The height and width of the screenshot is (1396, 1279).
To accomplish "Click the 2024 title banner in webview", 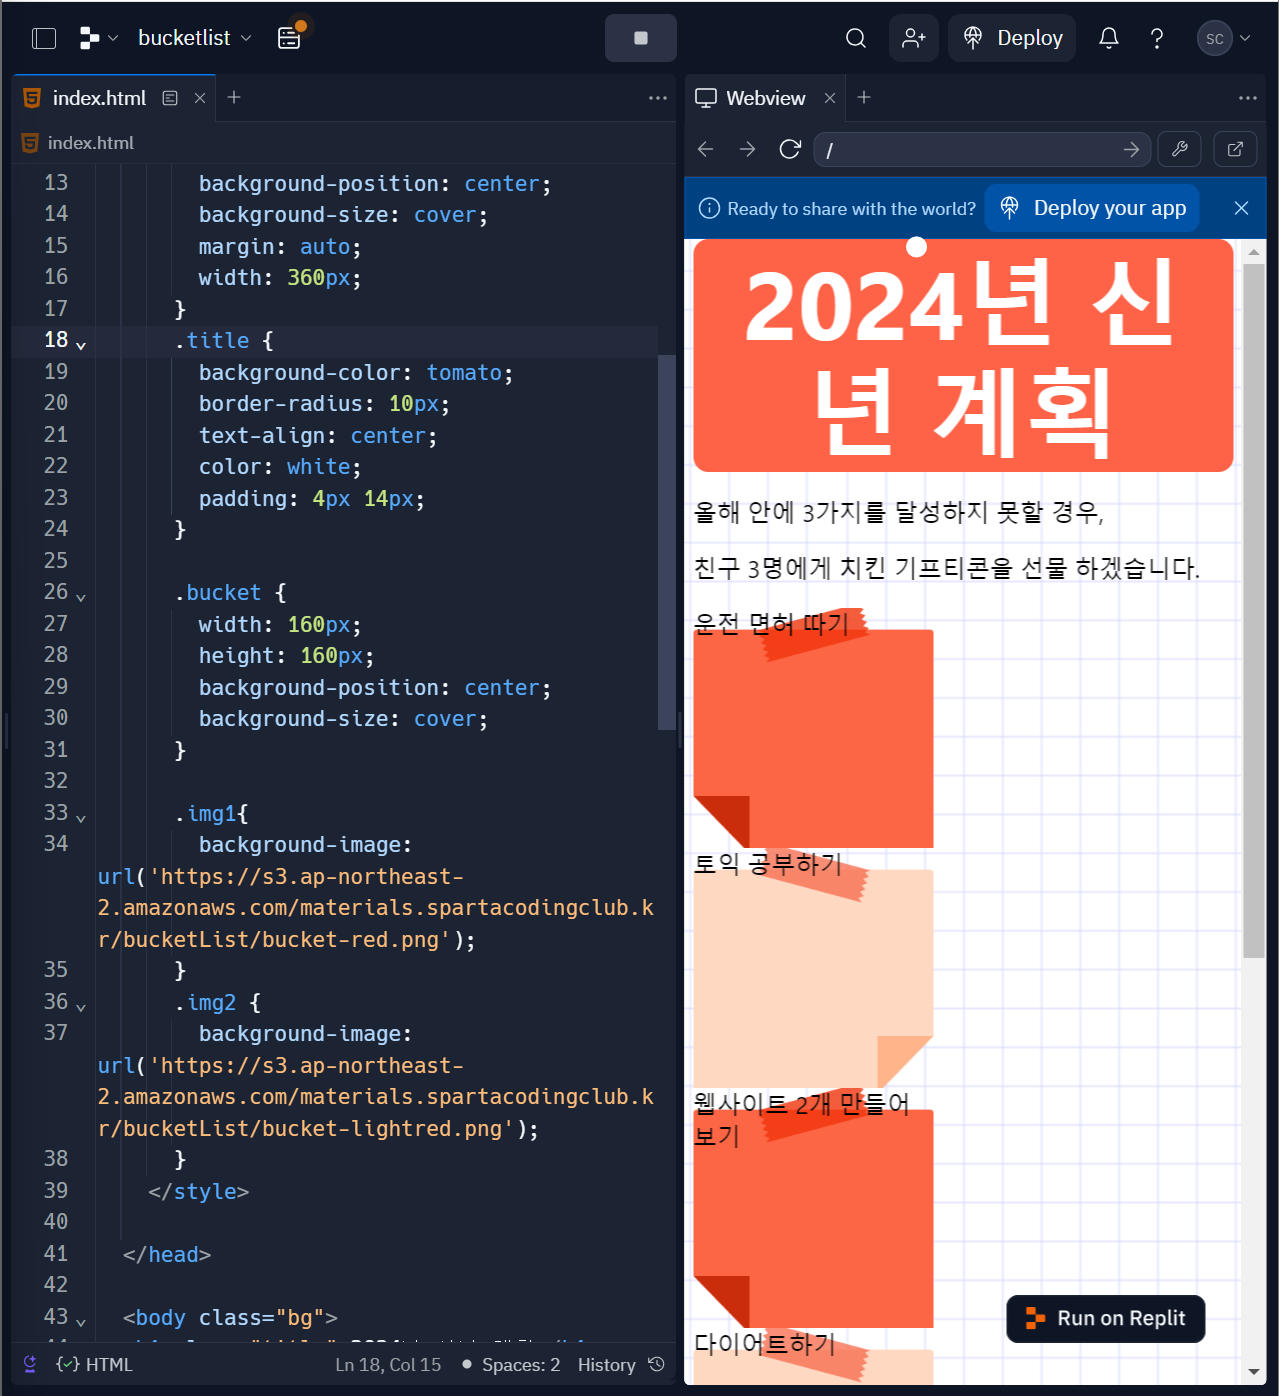I will coord(963,356).
